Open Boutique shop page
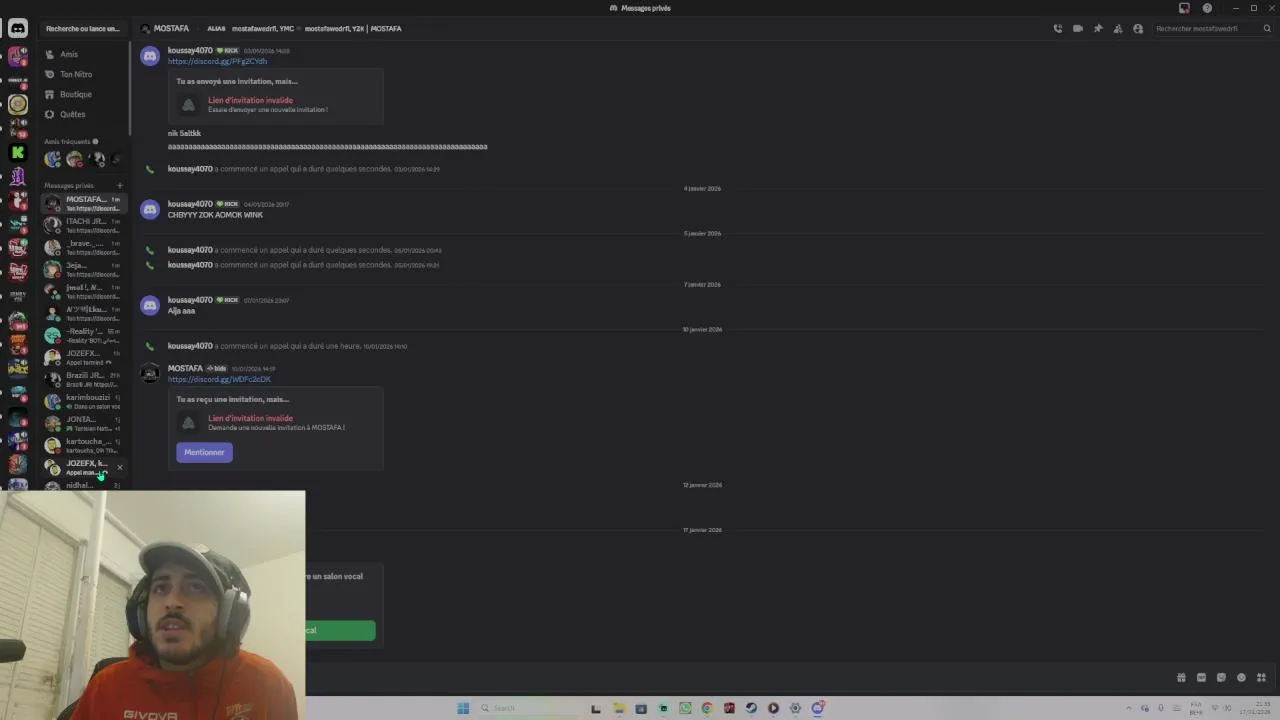 tap(85, 94)
